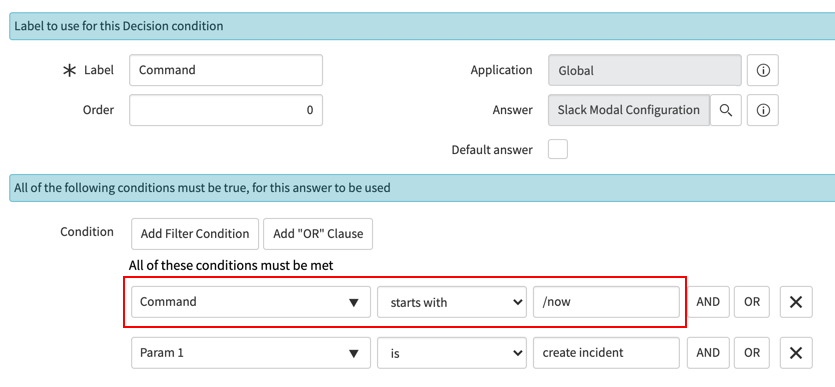Click OR button on the Command row

click(x=752, y=302)
